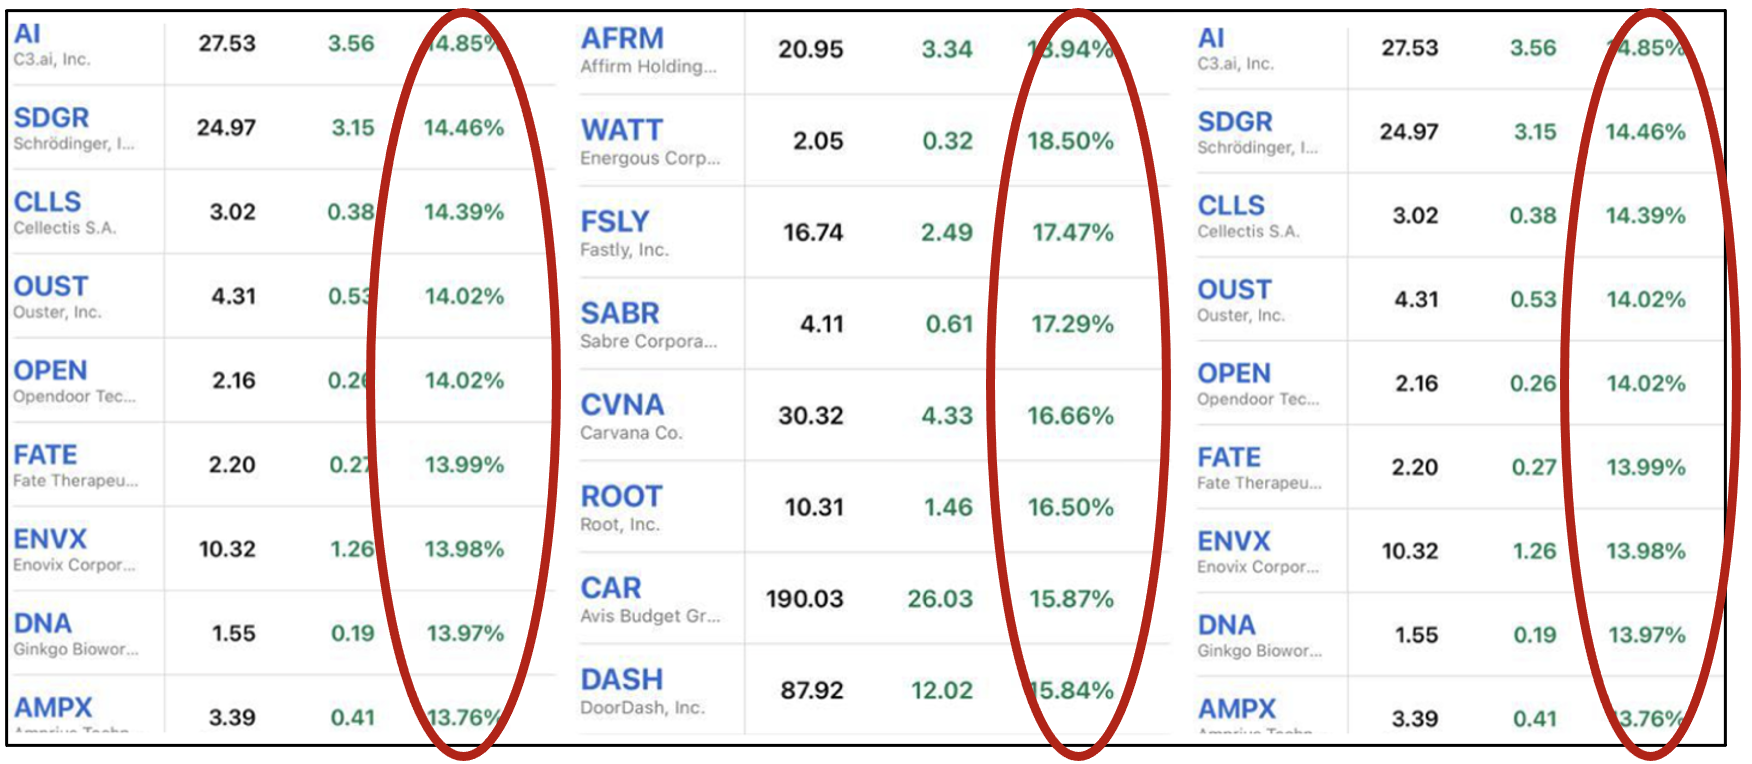Click the 190.03 price for CAR

[x=805, y=599]
